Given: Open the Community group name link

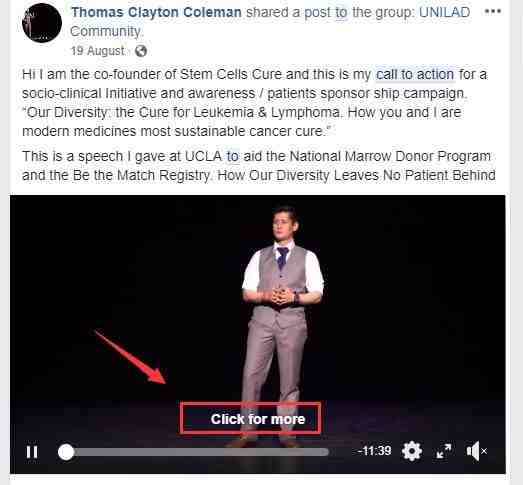Looking at the screenshot, I should [x=107, y=31].
